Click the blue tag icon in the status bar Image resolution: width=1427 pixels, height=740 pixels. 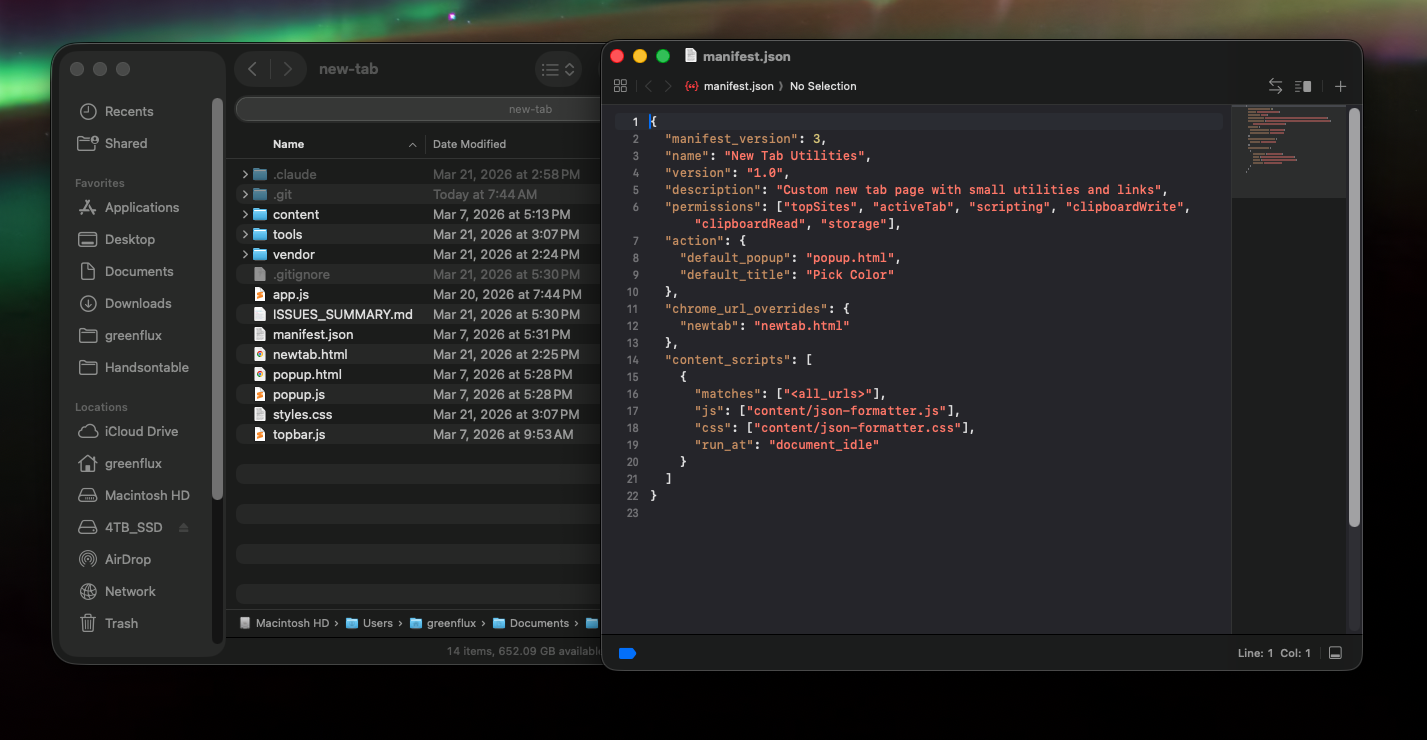[x=627, y=653]
